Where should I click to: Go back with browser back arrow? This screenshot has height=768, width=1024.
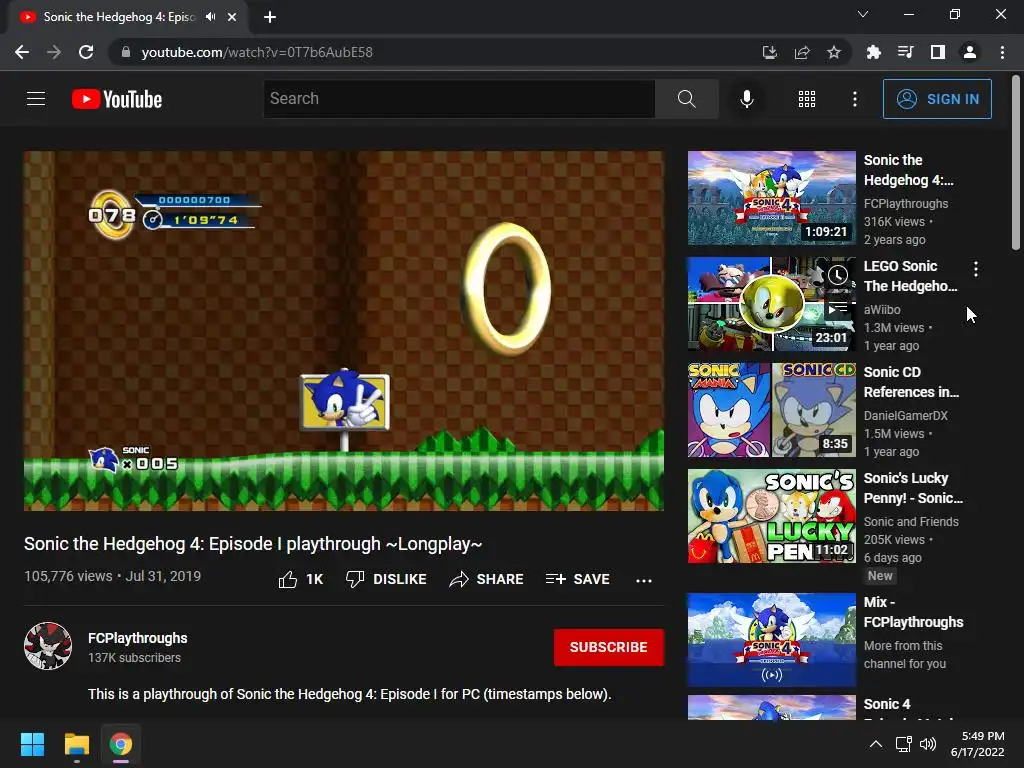click(22, 52)
